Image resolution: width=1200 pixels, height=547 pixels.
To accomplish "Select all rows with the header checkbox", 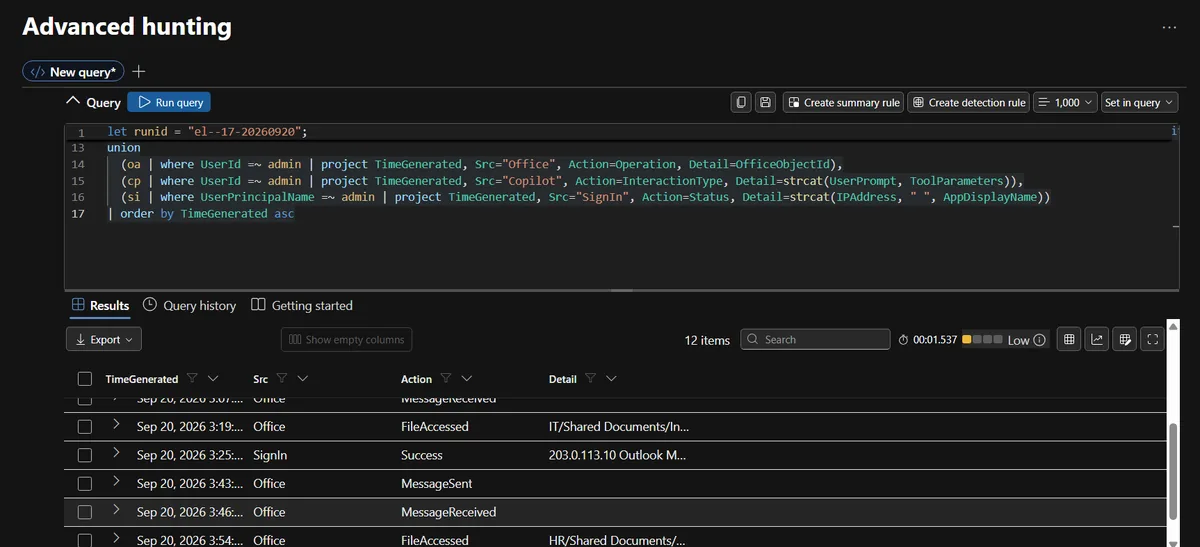I will tap(85, 379).
